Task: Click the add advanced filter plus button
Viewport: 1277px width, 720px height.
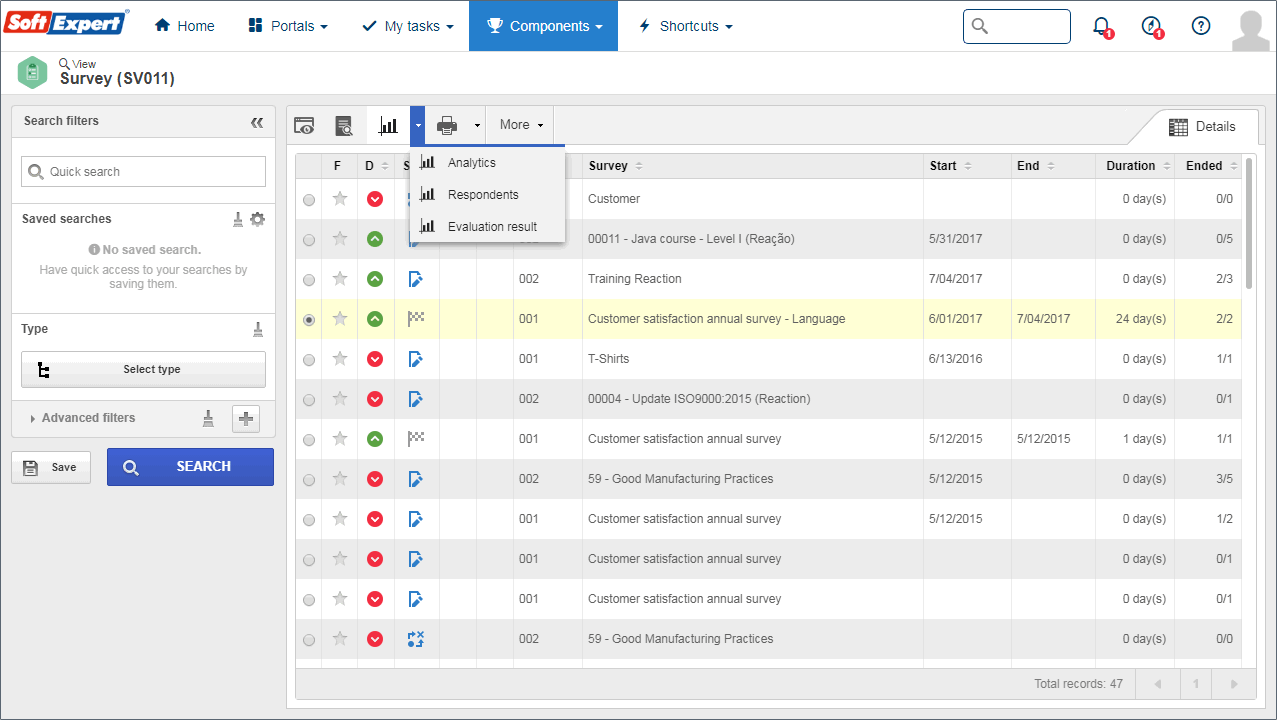Action: tap(246, 419)
